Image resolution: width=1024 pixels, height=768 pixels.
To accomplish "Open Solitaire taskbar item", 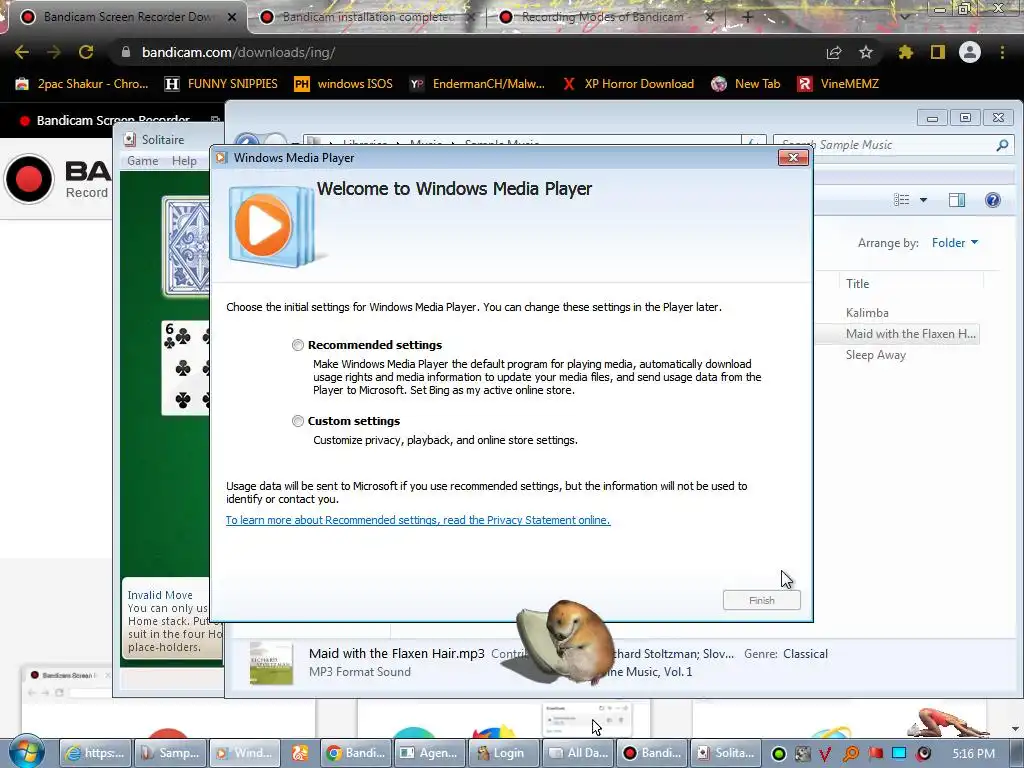I will coord(727,753).
